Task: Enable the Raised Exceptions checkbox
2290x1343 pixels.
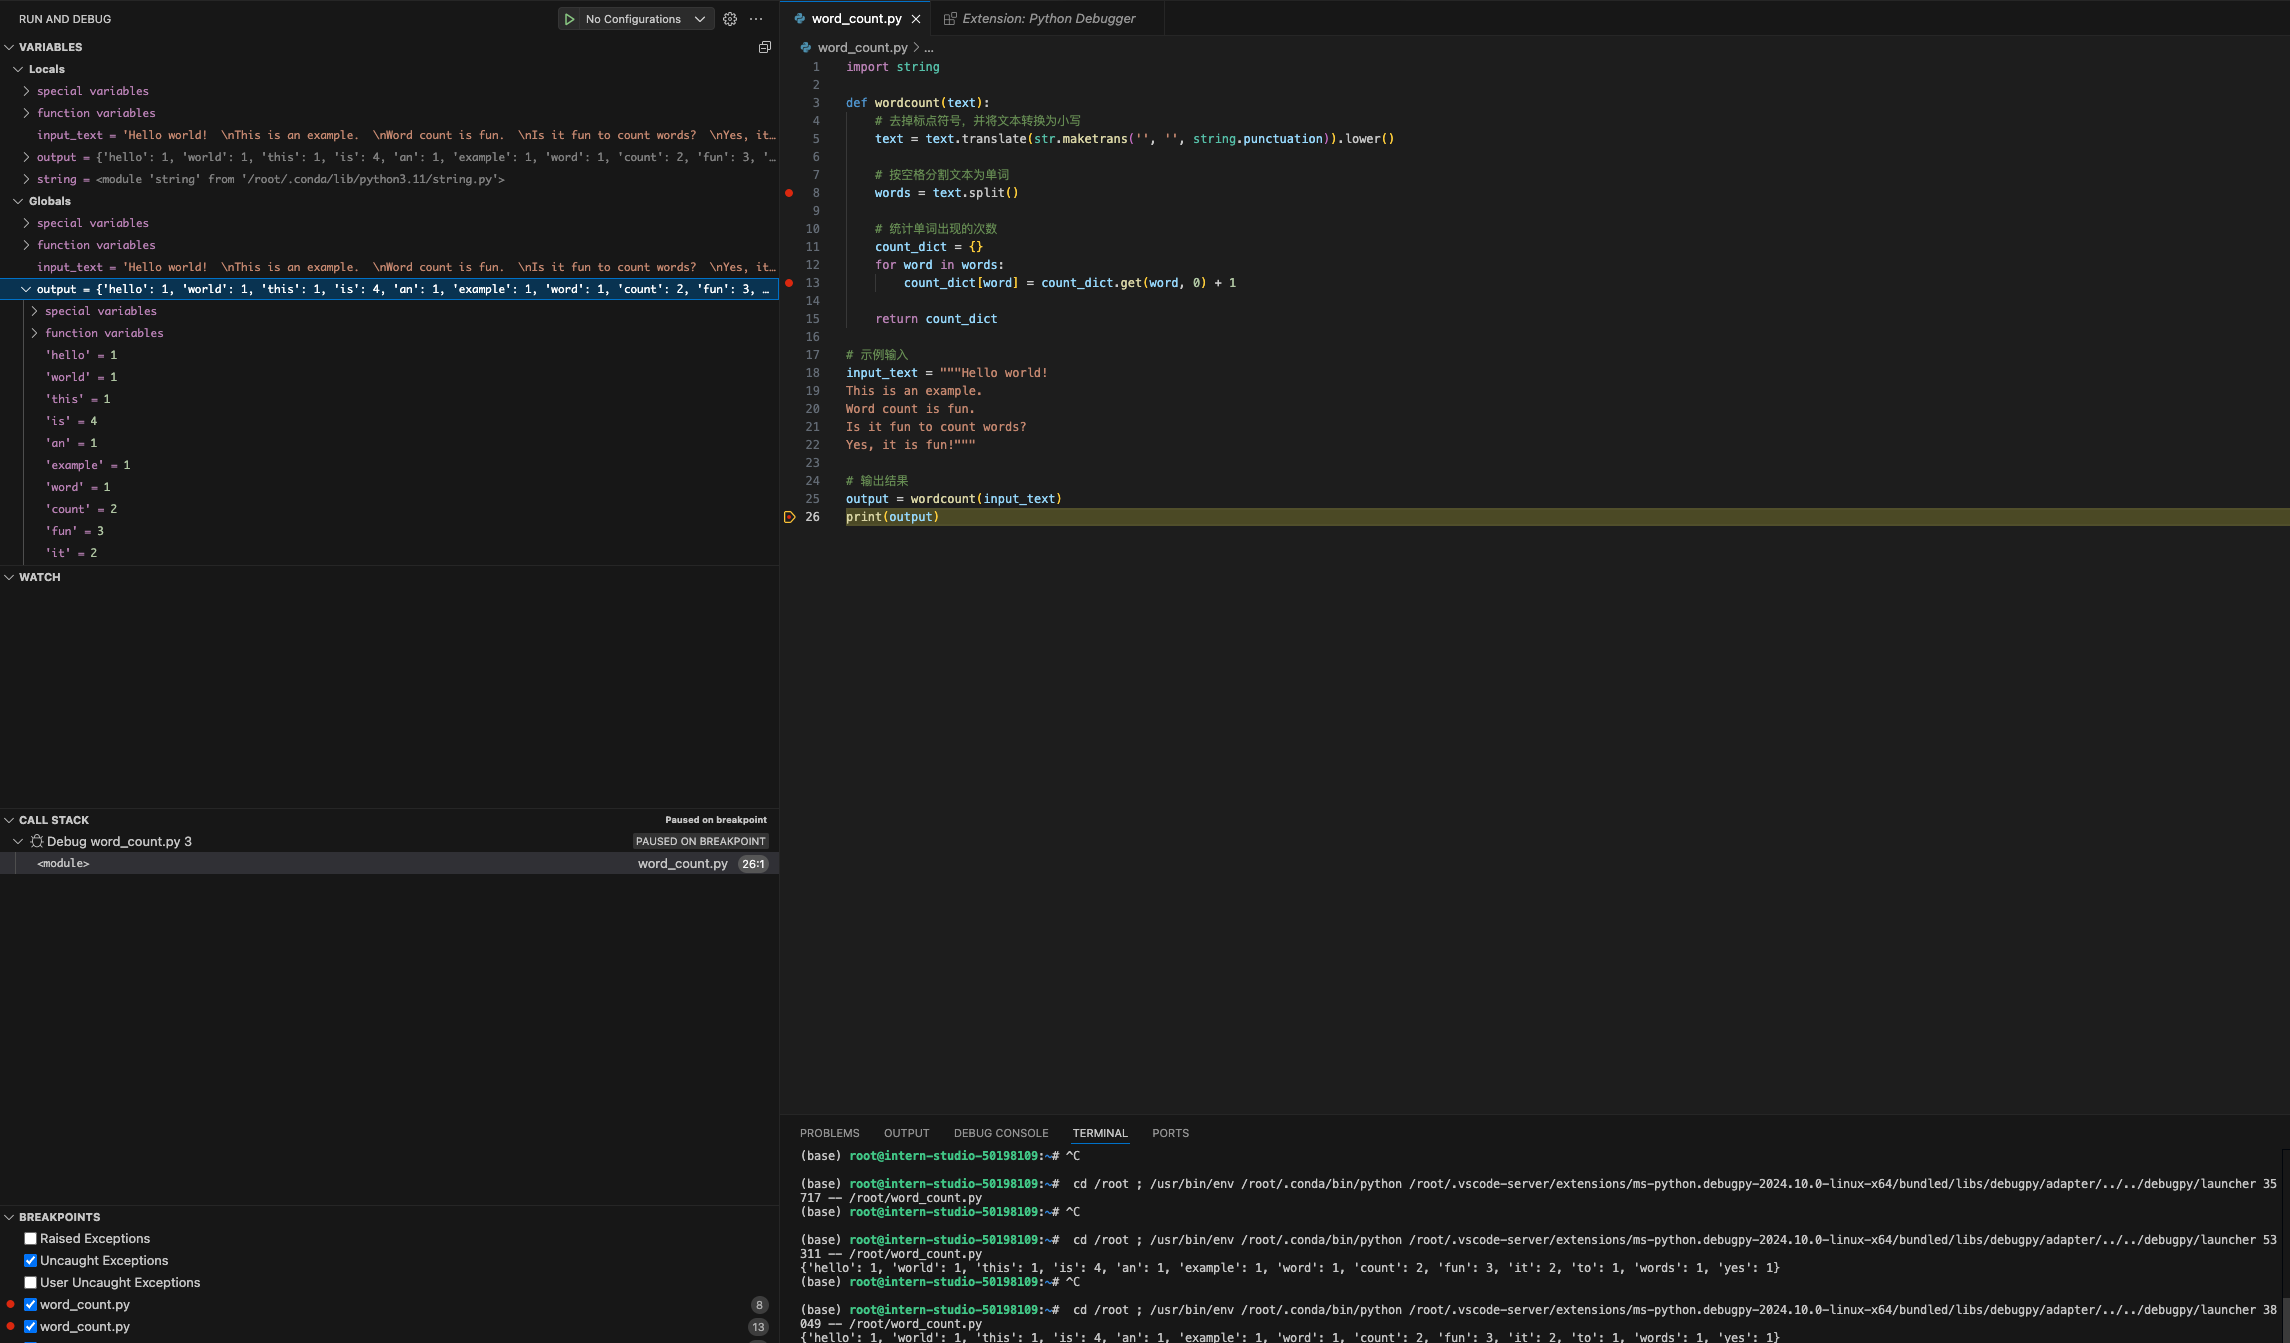Action: (x=31, y=1239)
